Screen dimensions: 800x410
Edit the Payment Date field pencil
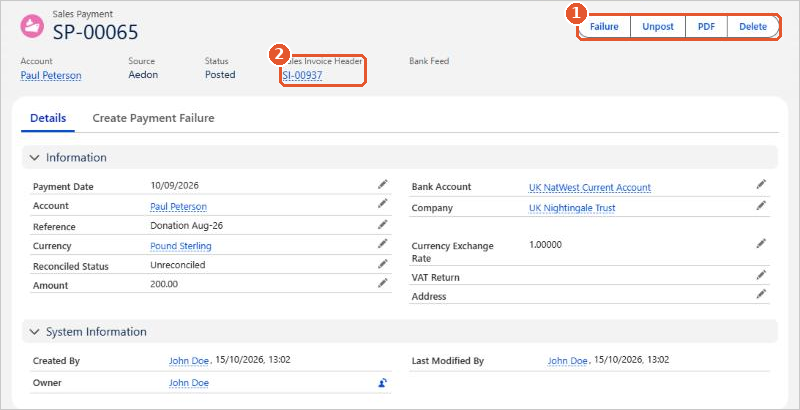point(383,184)
